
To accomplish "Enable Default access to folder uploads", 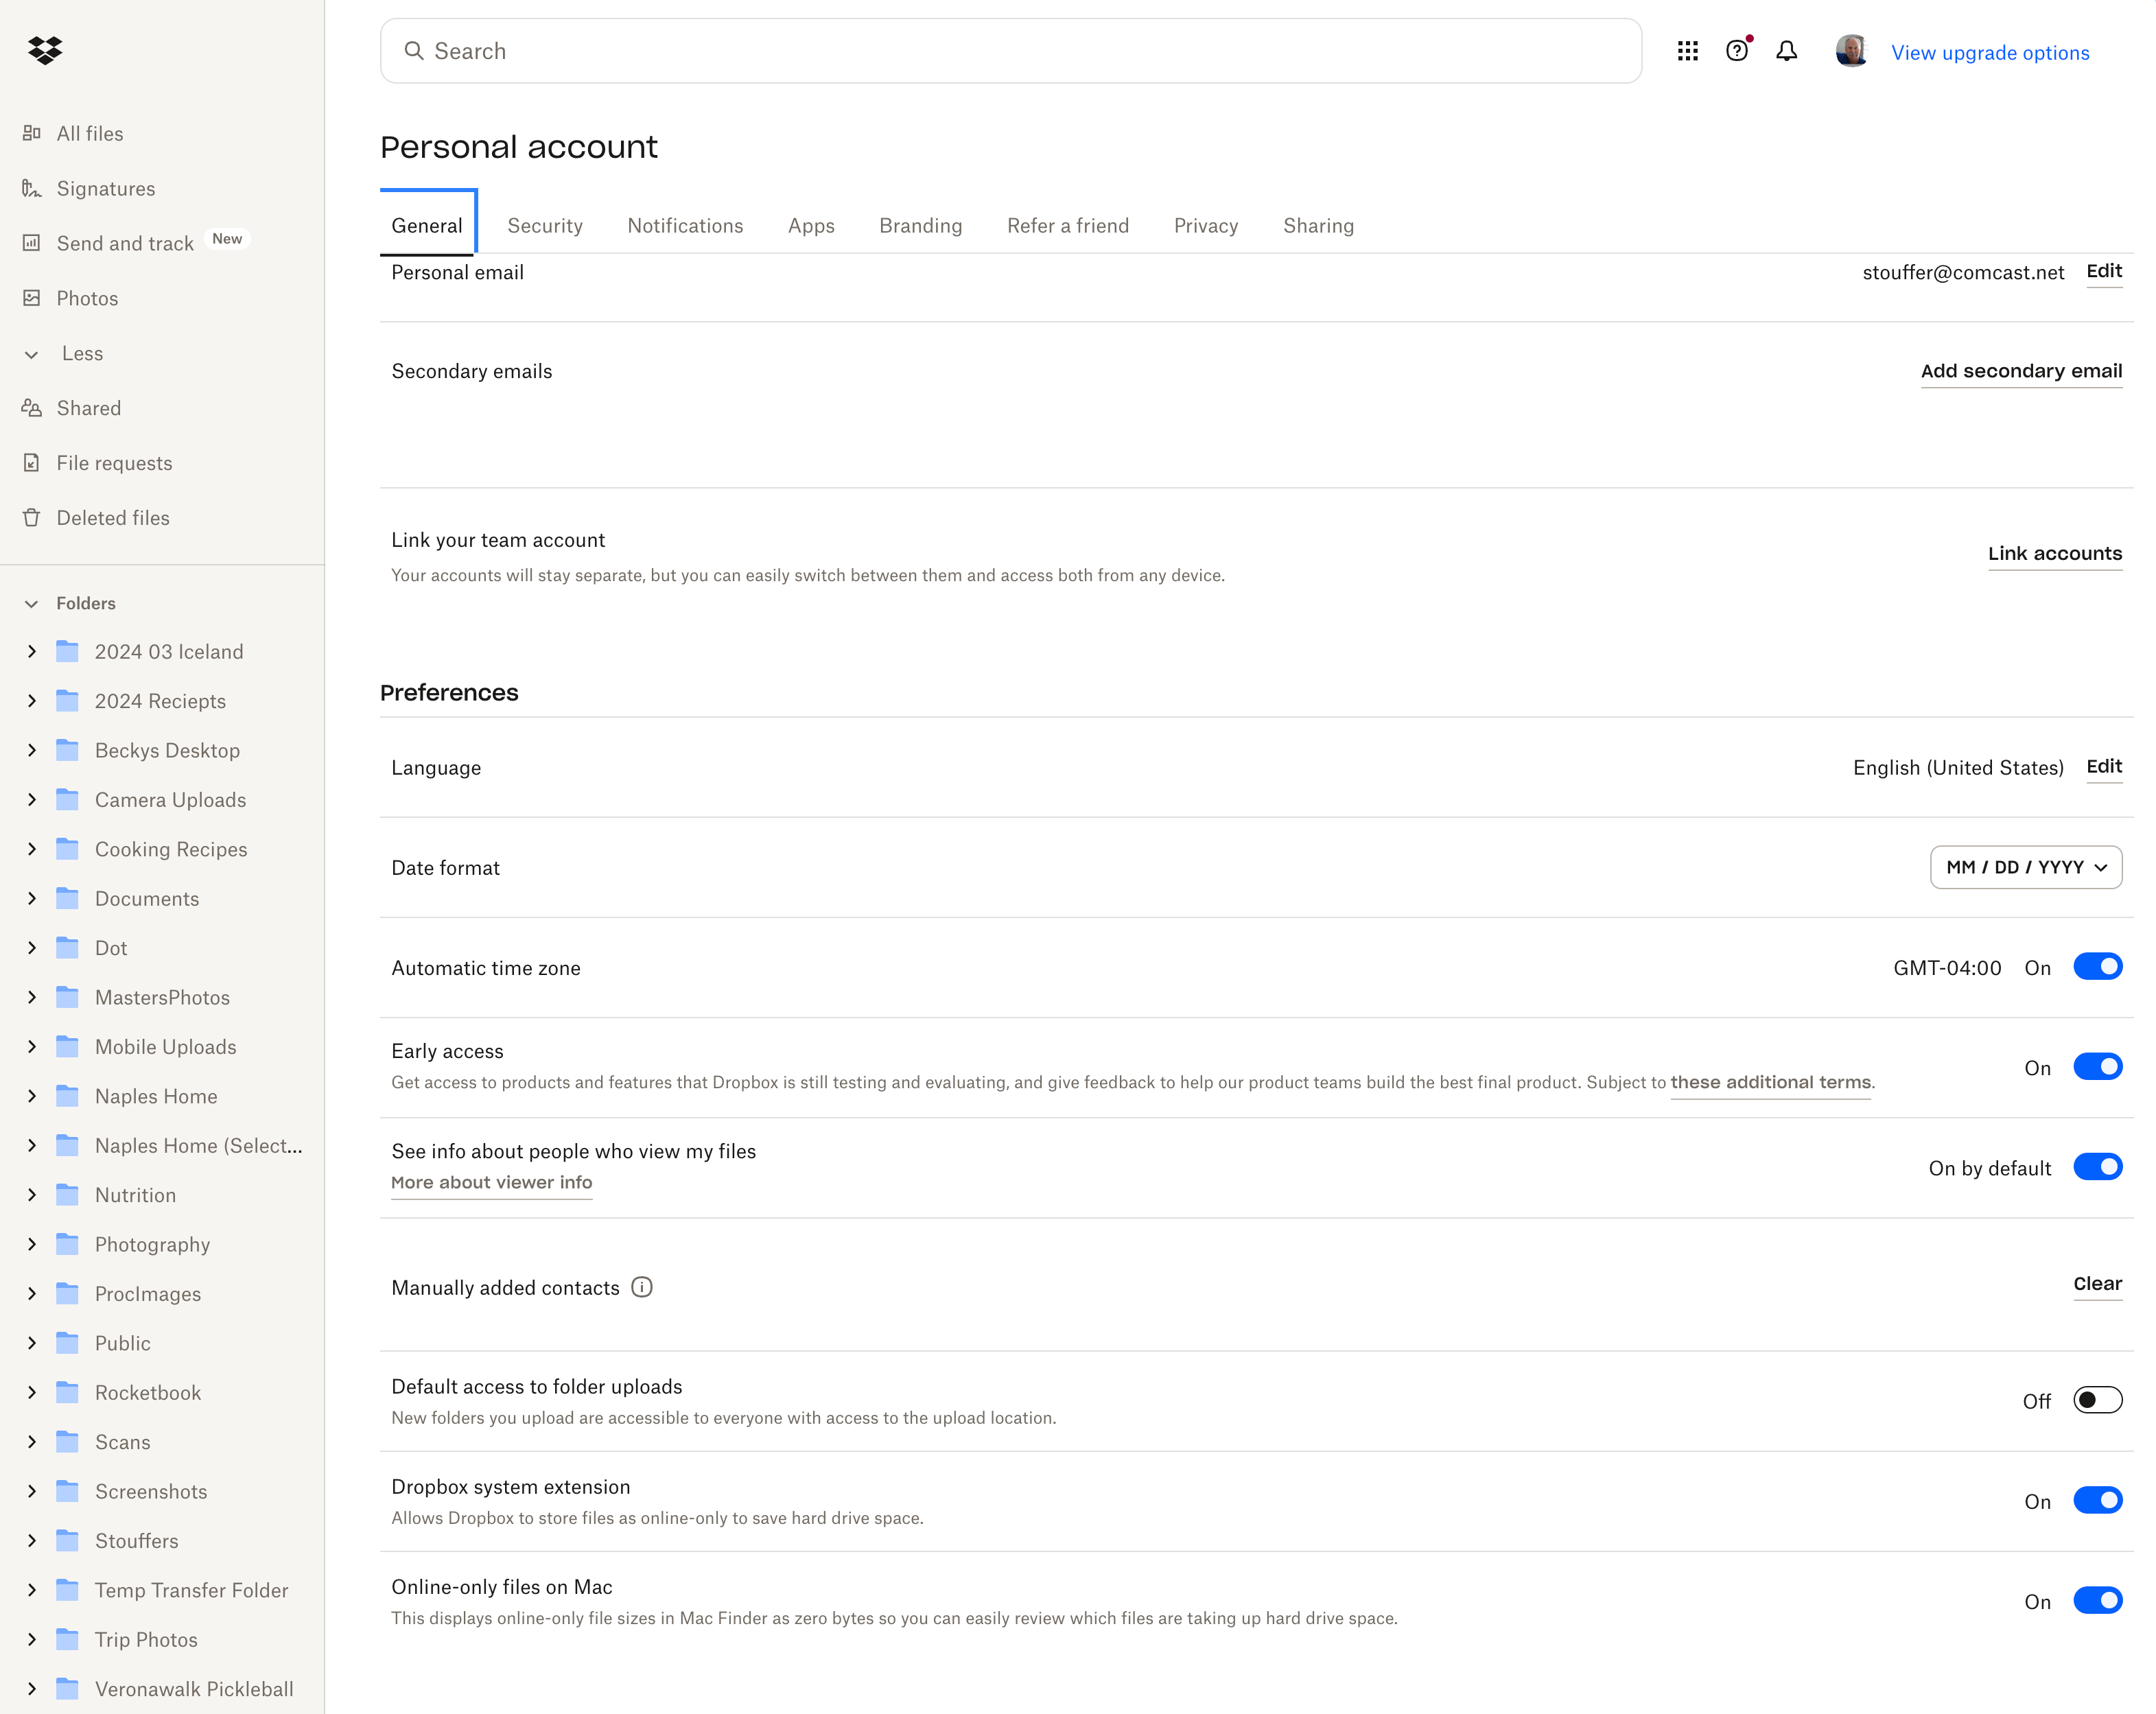I will (x=2097, y=1400).
